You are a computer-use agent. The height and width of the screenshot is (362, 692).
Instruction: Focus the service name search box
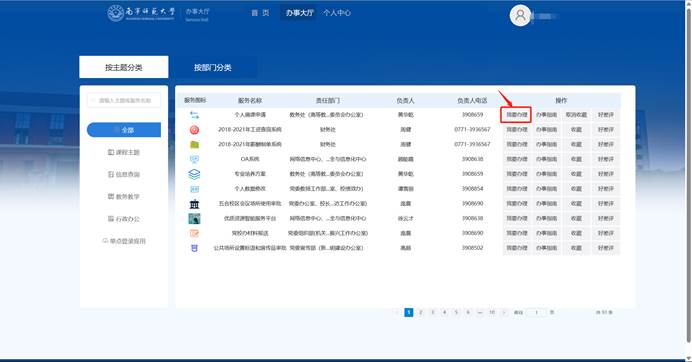[124, 101]
